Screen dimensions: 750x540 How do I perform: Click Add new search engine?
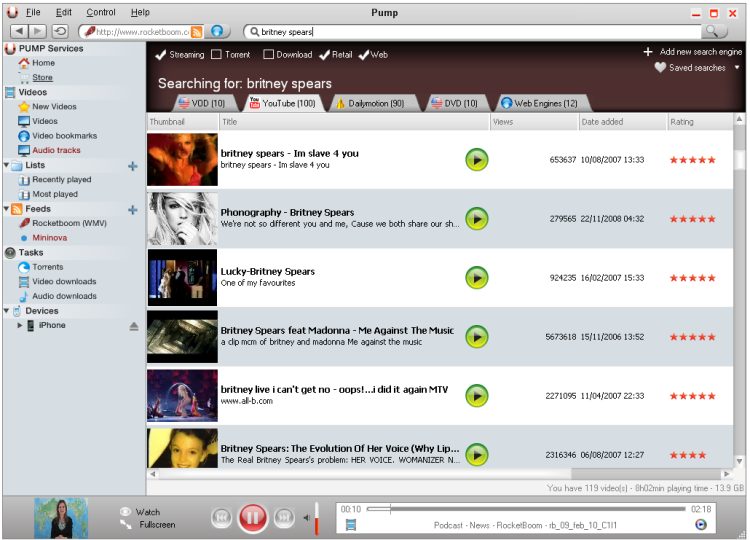coord(693,52)
